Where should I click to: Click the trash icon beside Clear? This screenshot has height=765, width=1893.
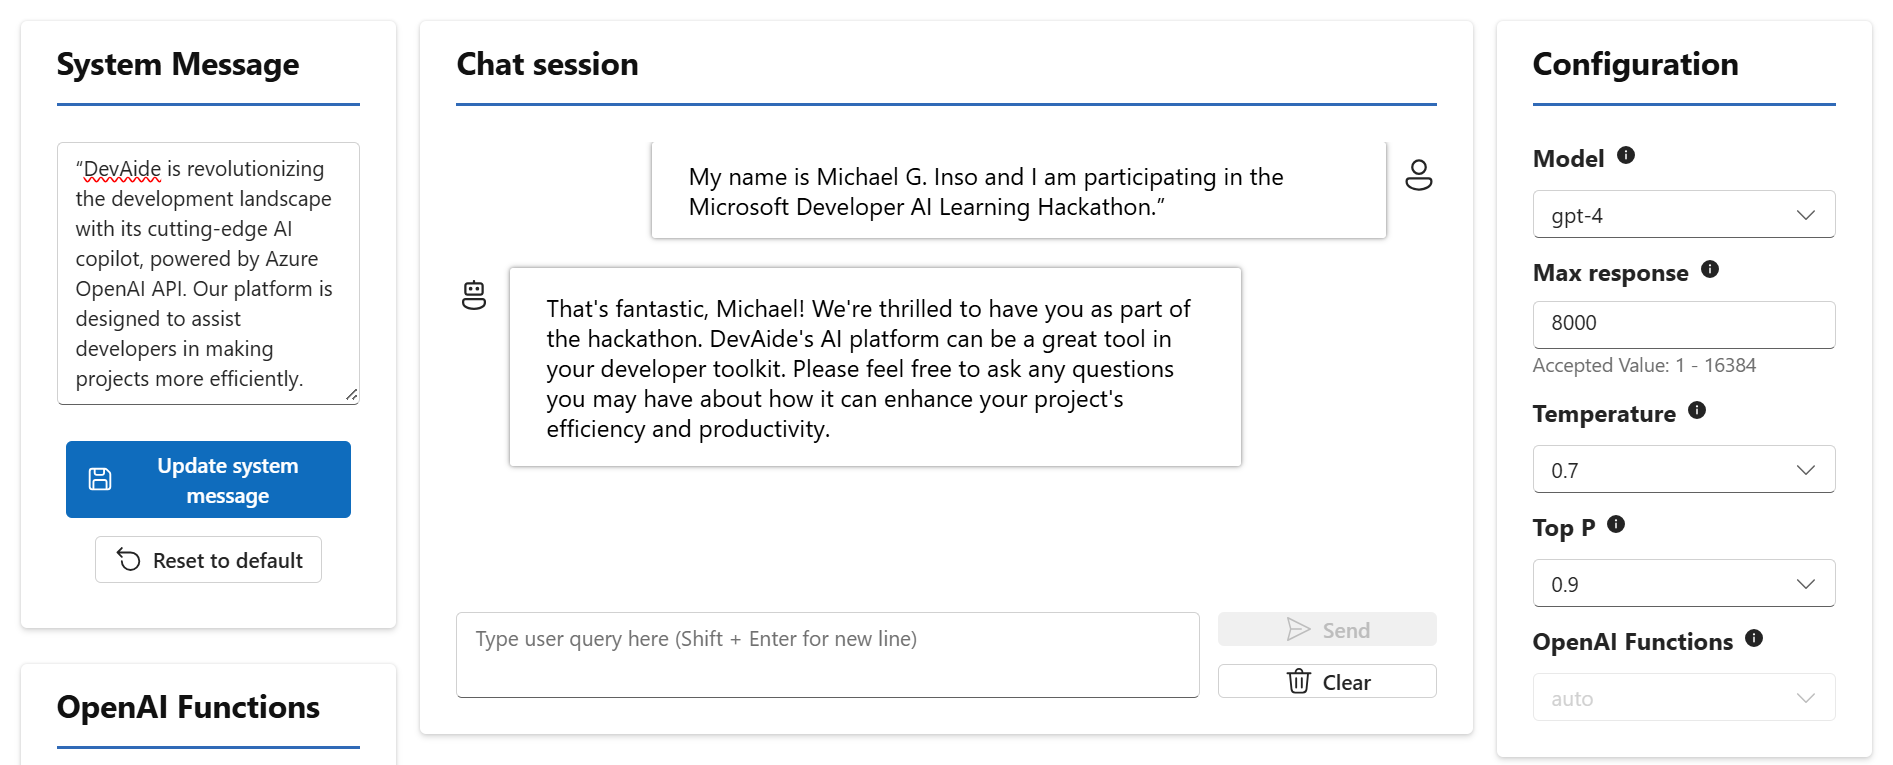pos(1298,682)
